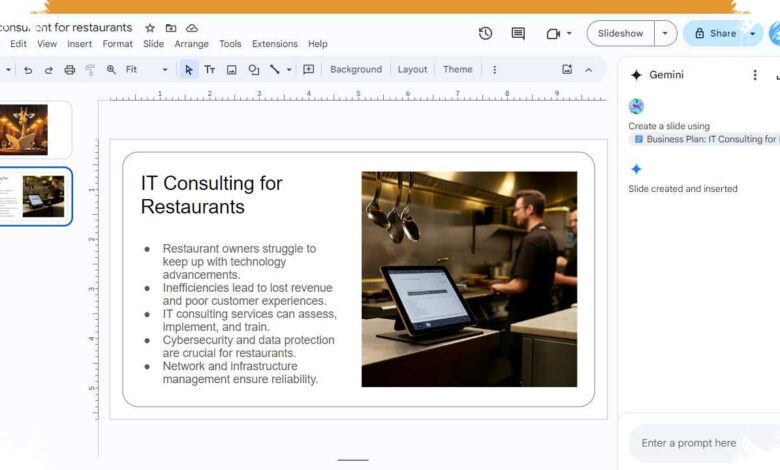Check cloud save status icon
This screenshot has width=780, height=470.
(x=192, y=28)
